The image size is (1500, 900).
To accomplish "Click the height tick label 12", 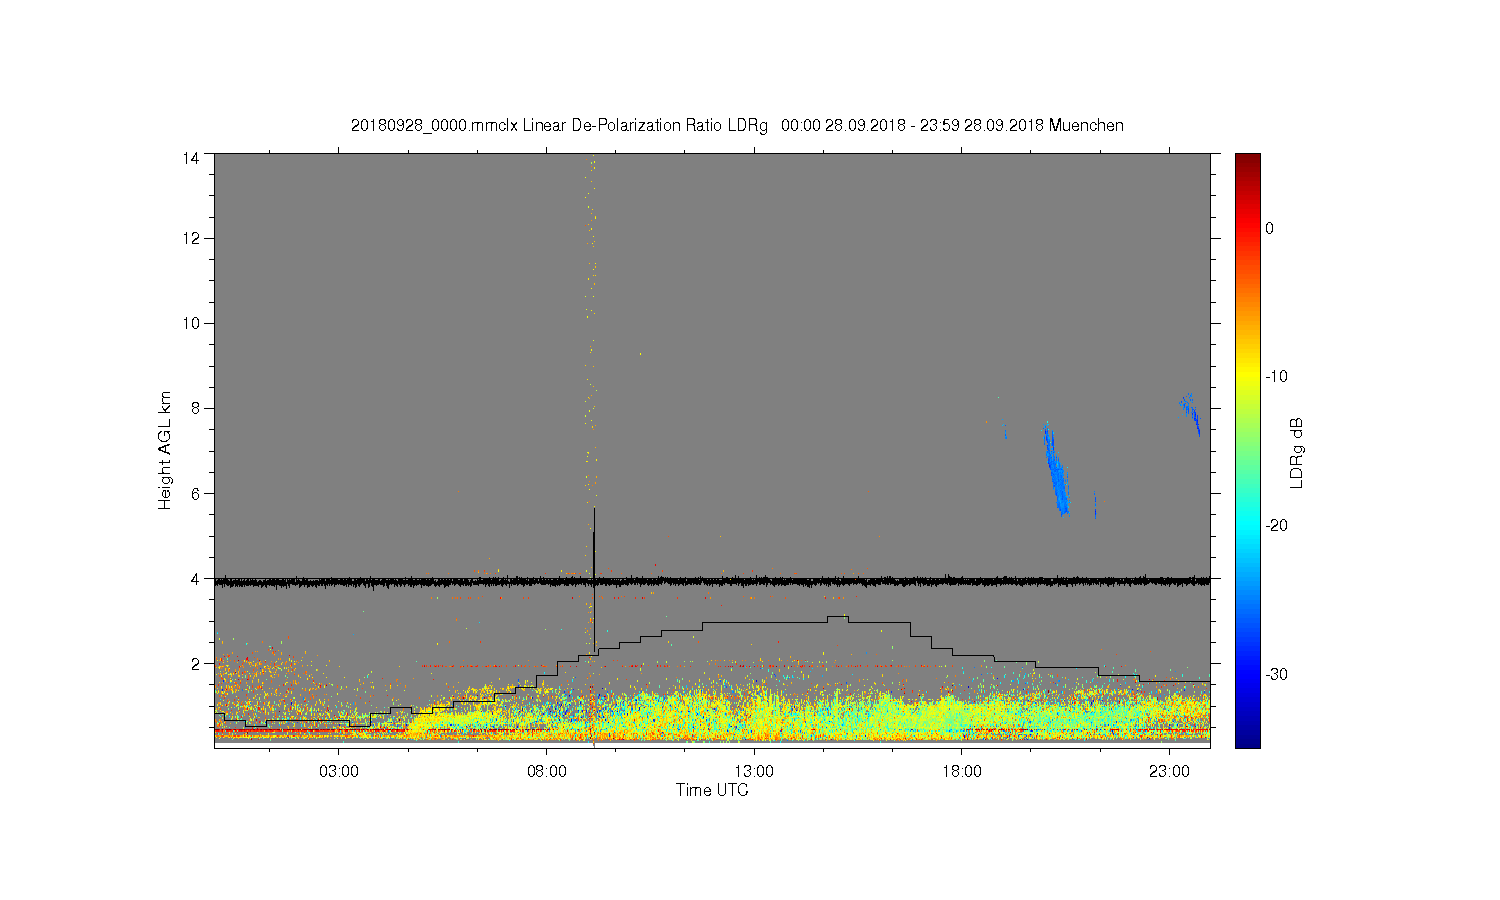I will tap(190, 238).
